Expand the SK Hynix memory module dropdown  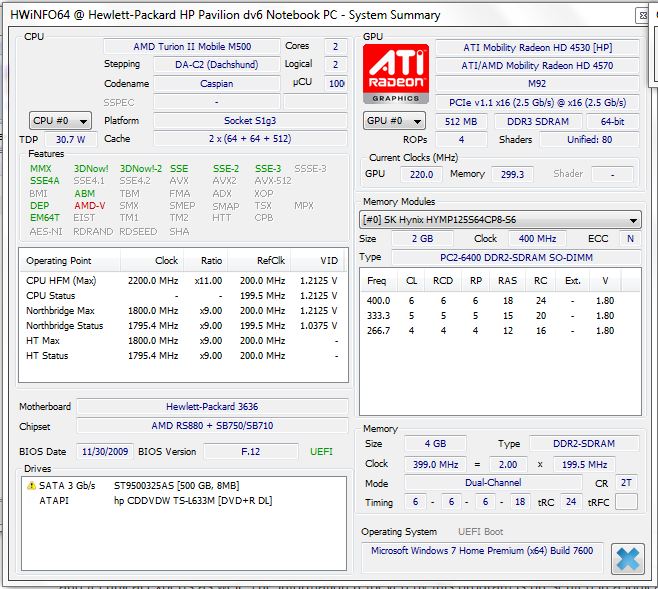pos(500,220)
